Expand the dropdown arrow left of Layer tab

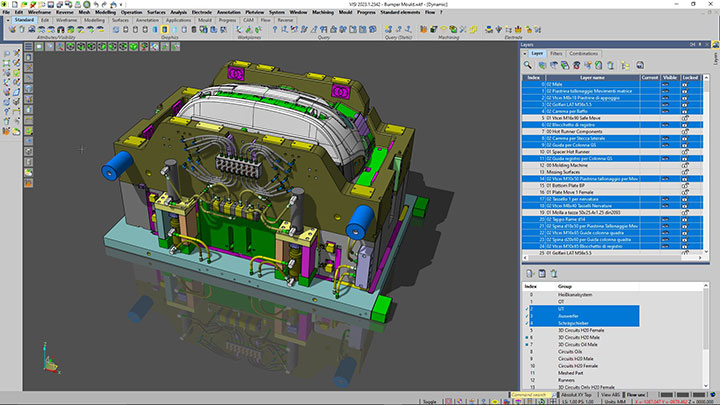coord(524,53)
